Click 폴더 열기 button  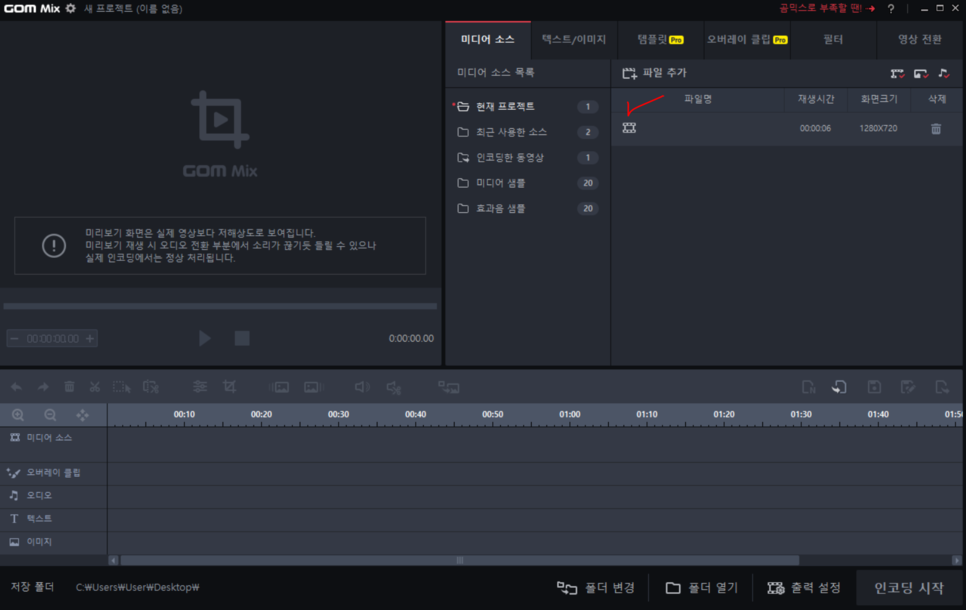pos(702,588)
